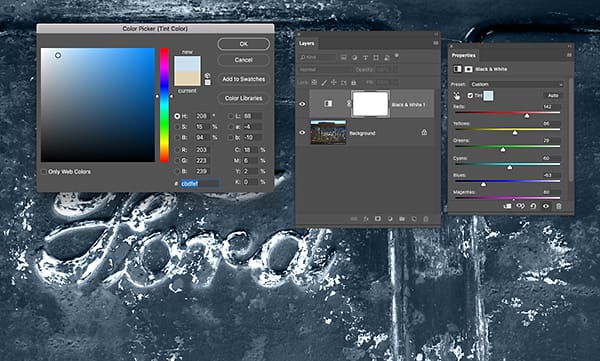Image resolution: width=600 pixels, height=361 pixels.
Task: Select the Layers tab
Action: [x=307, y=44]
